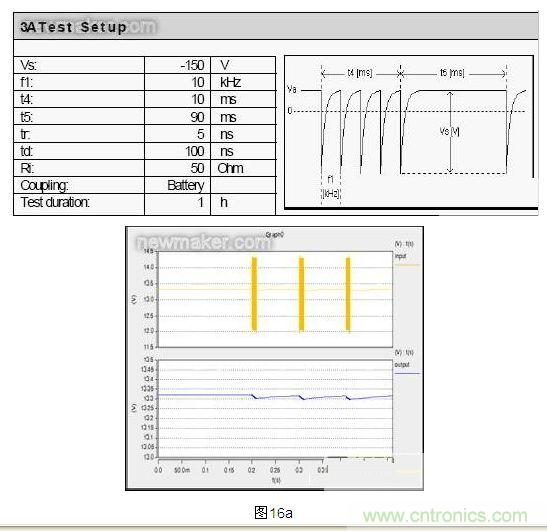This screenshot has height=531, width=547.
Task: Click the first yellow burst in input graph
Action: tap(254, 294)
